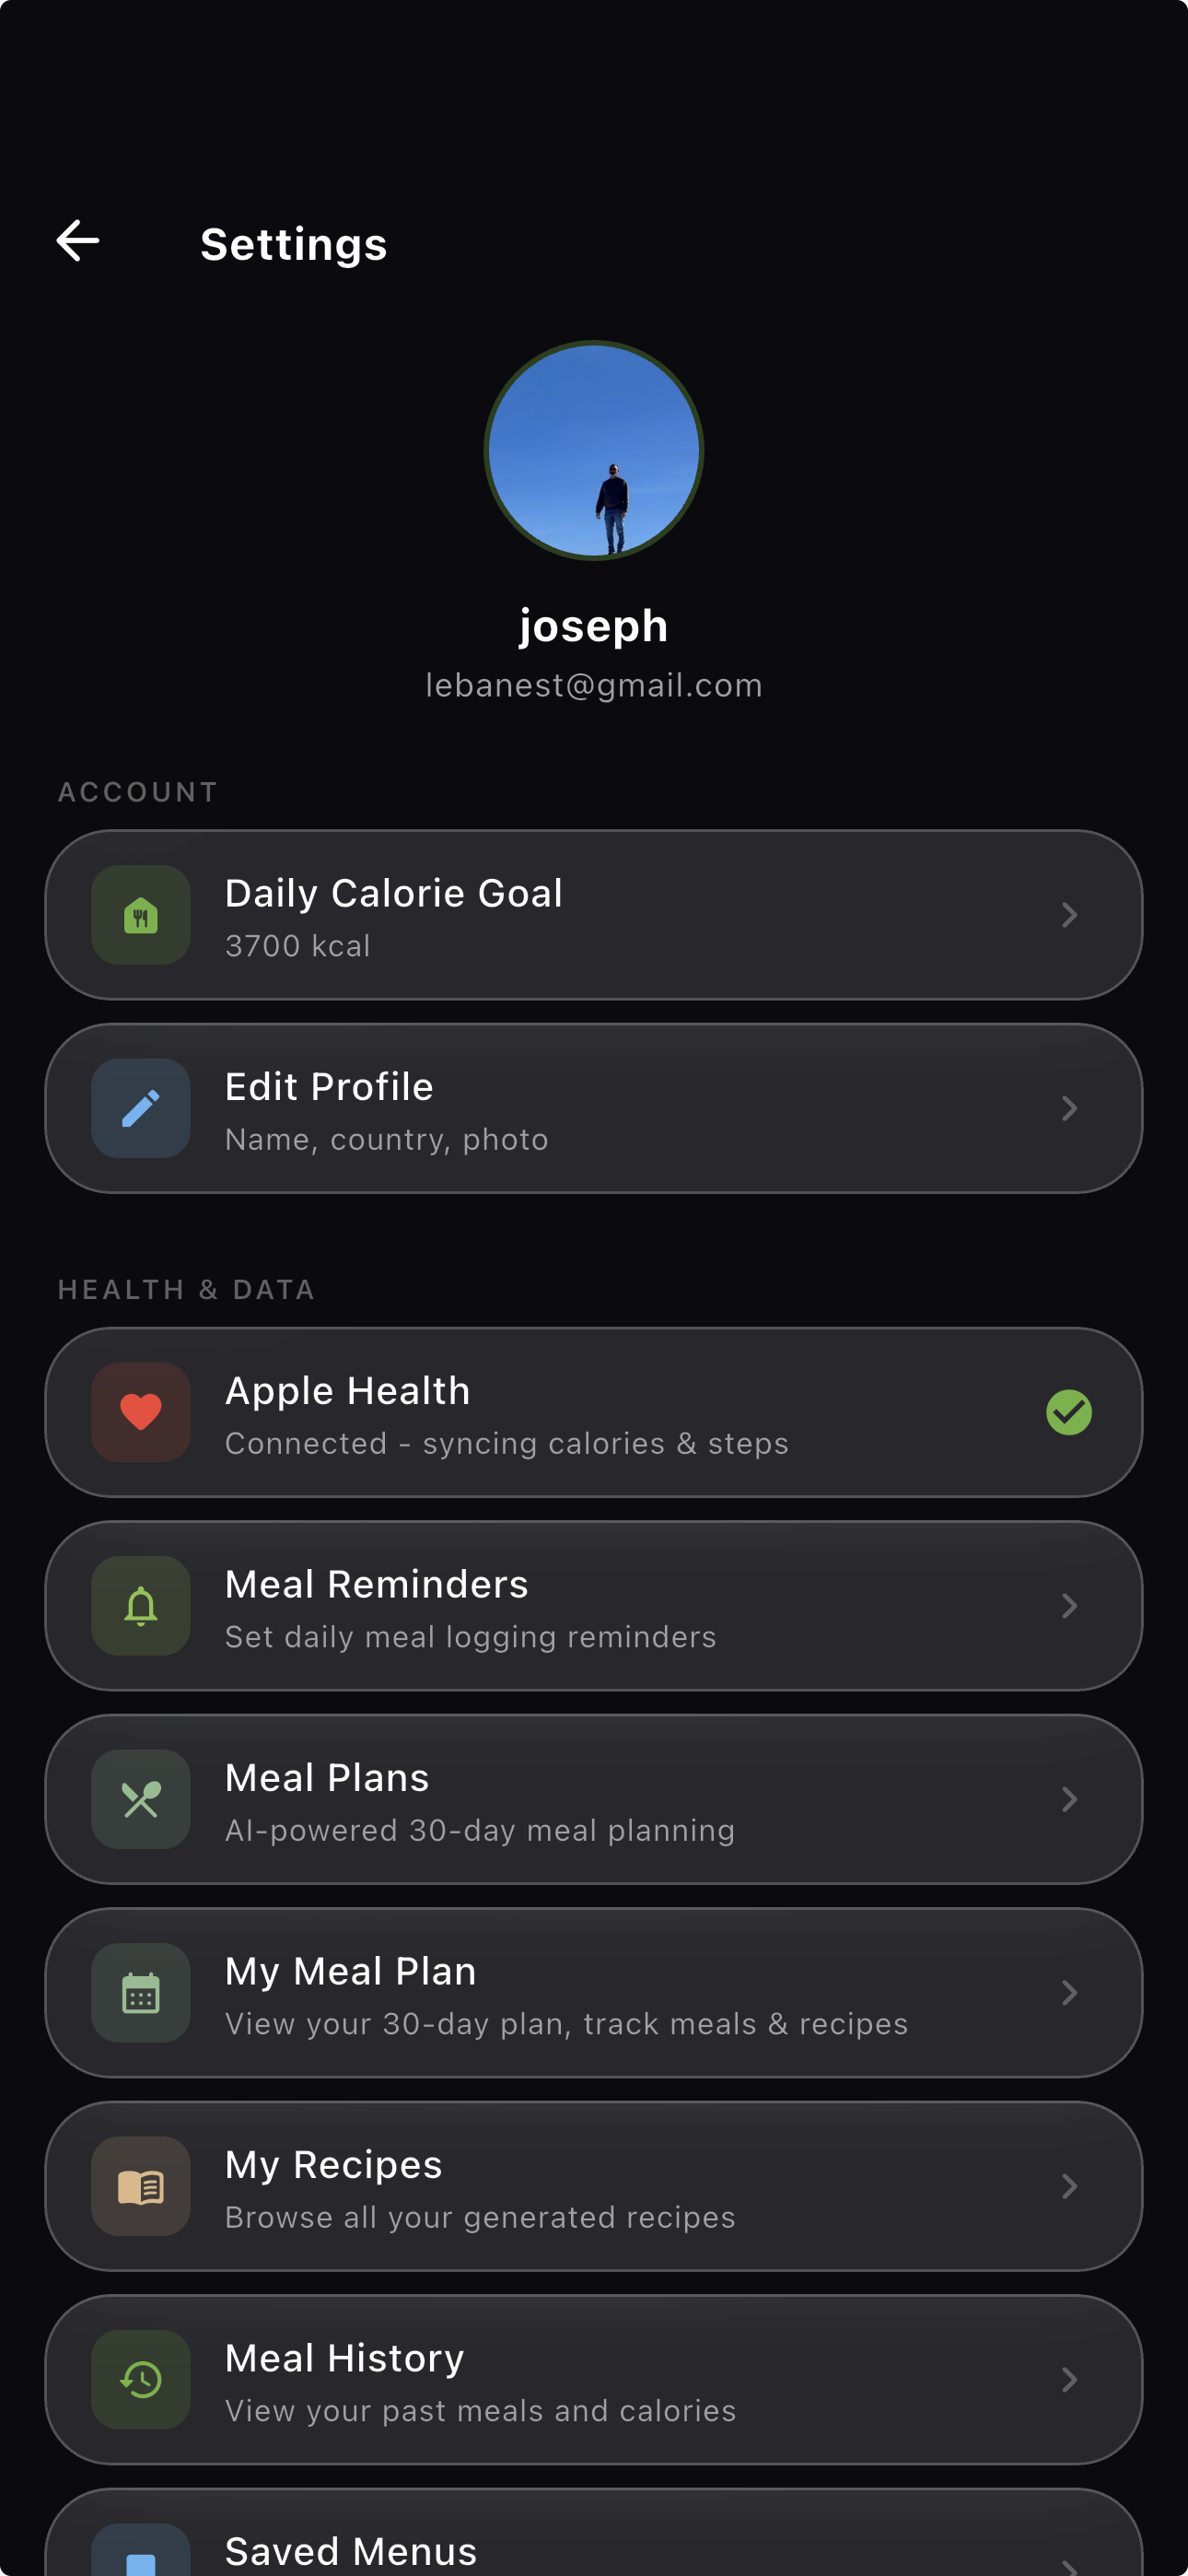Tap the My Meal Plan calendar icon

coord(141,1993)
